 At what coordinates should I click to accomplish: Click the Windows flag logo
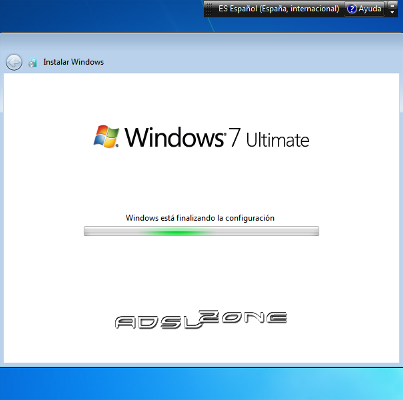coord(106,136)
